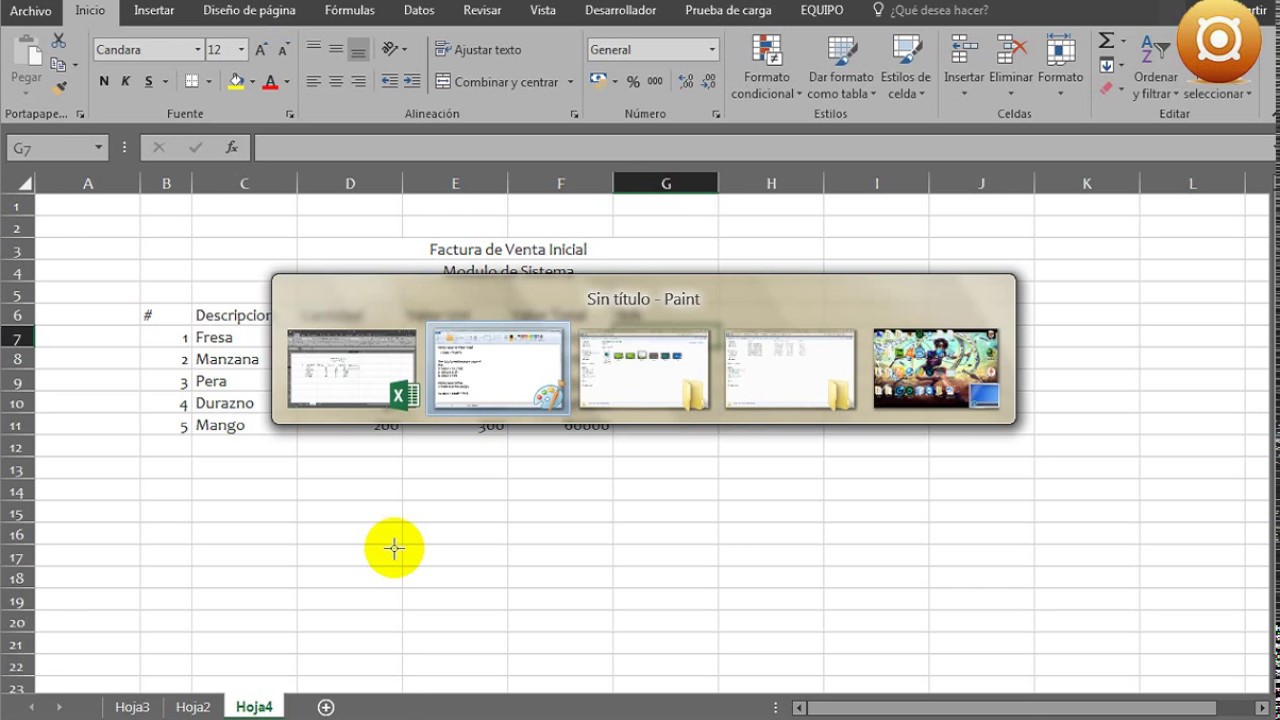Align text to bottom of cell

[359, 49]
